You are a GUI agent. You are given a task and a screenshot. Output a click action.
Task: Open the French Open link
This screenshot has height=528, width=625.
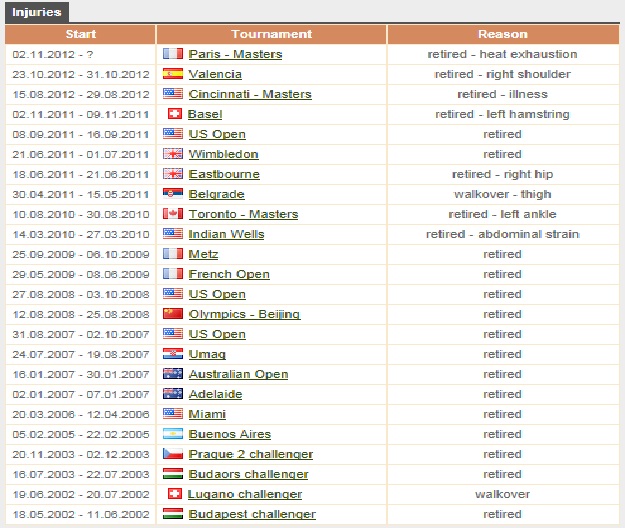coord(229,274)
